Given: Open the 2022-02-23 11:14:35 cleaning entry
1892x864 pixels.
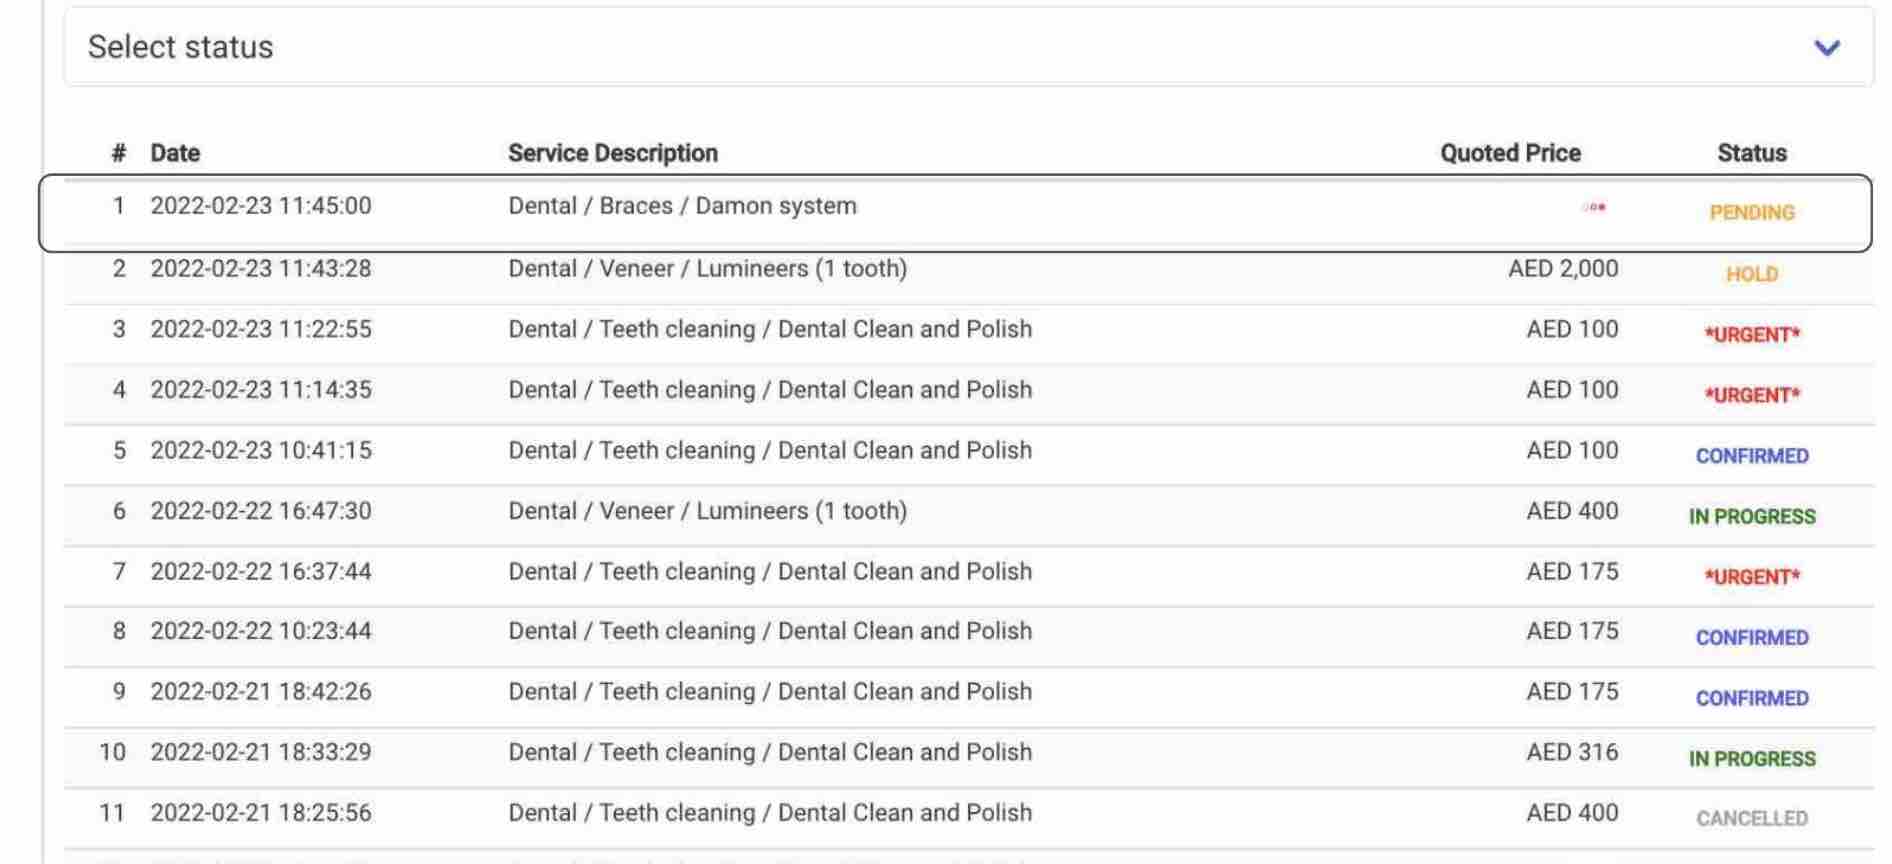Looking at the screenshot, I should pos(969,394).
